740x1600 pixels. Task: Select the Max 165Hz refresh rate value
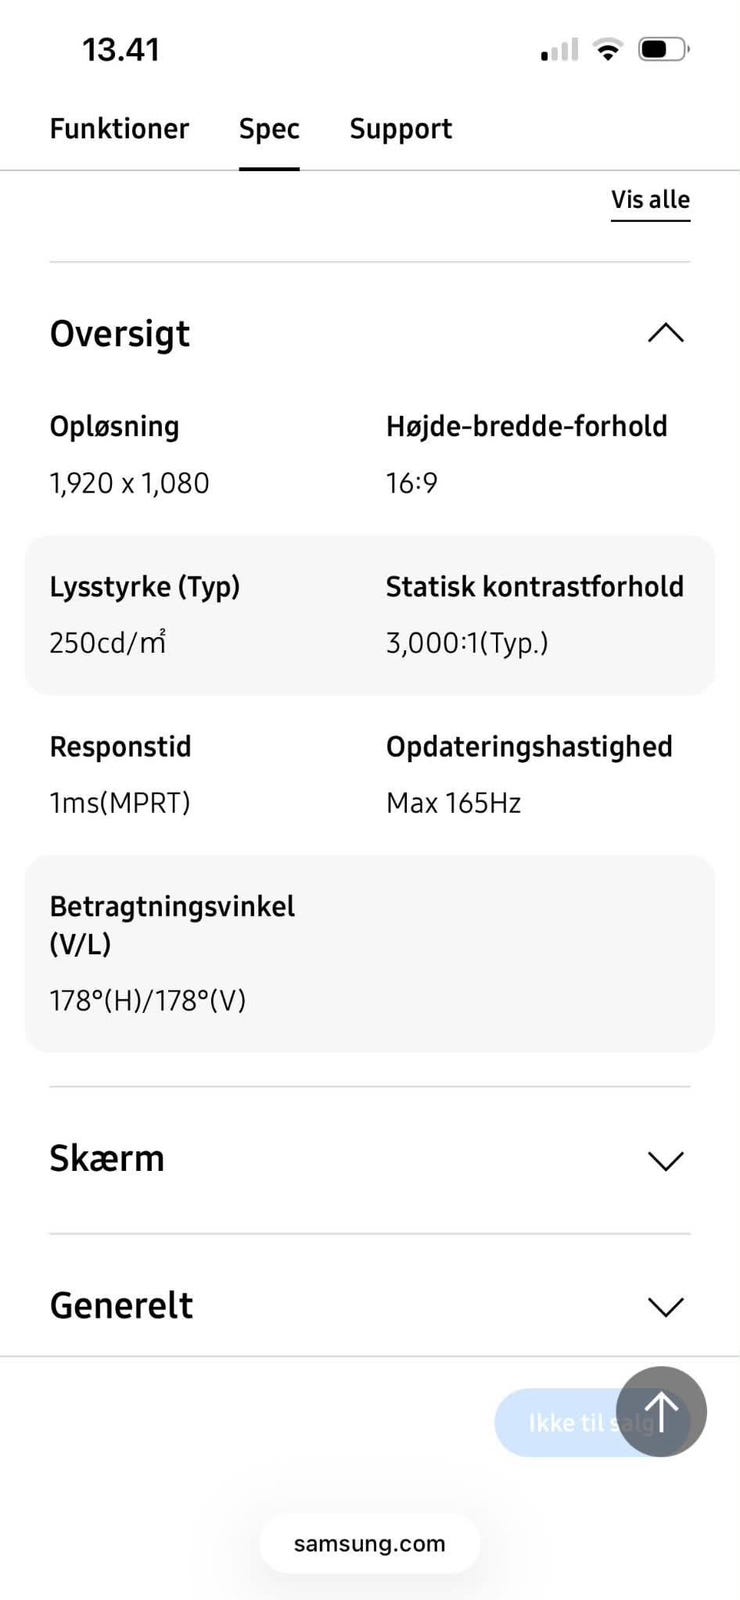(x=453, y=803)
